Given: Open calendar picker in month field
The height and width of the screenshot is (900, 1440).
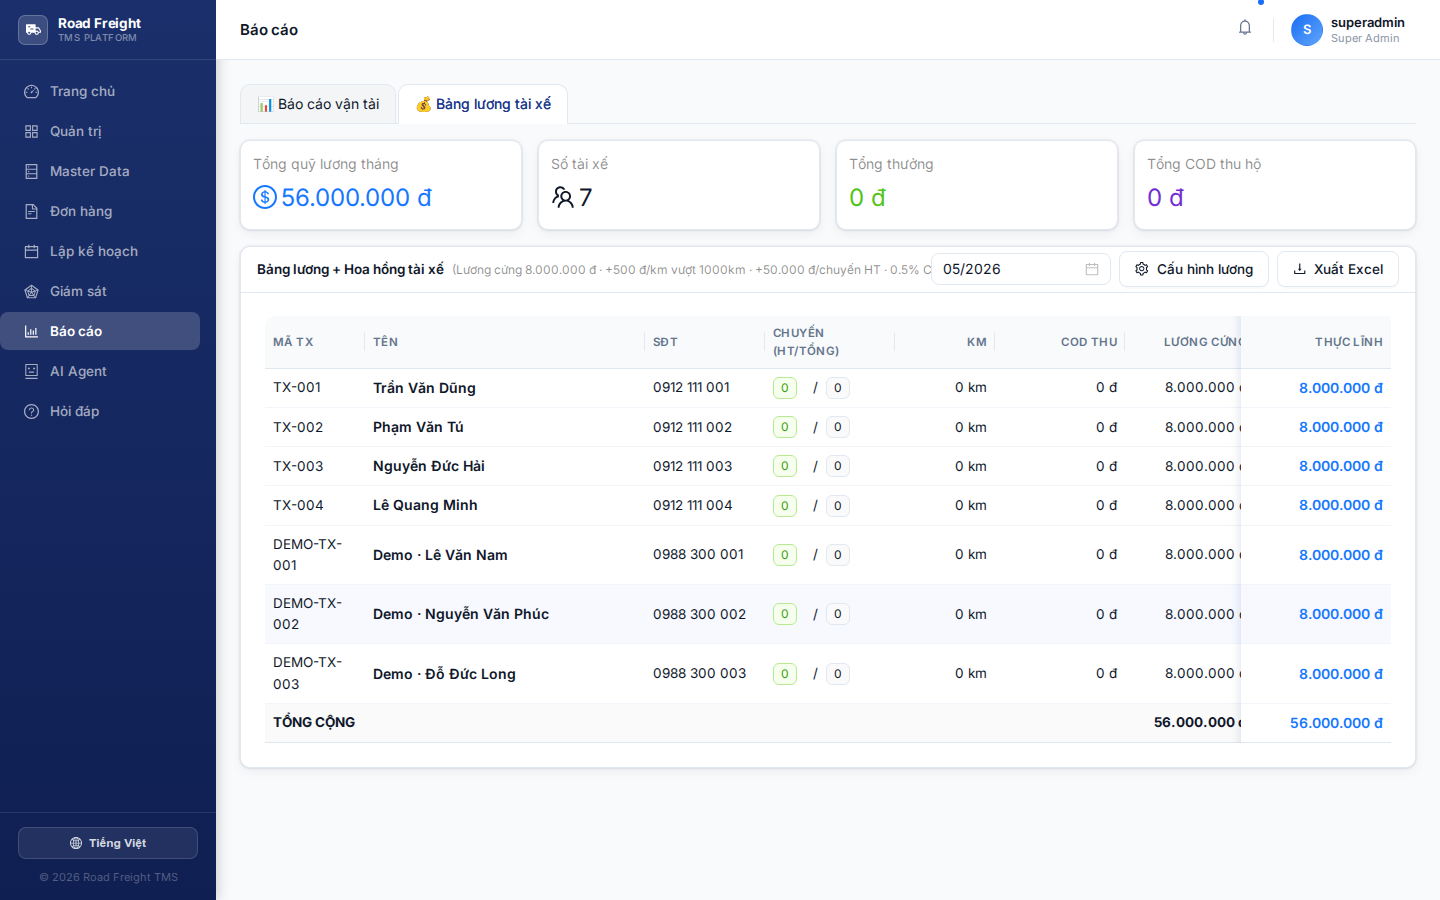Looking at the screenshot, I should pos(1092,269).
